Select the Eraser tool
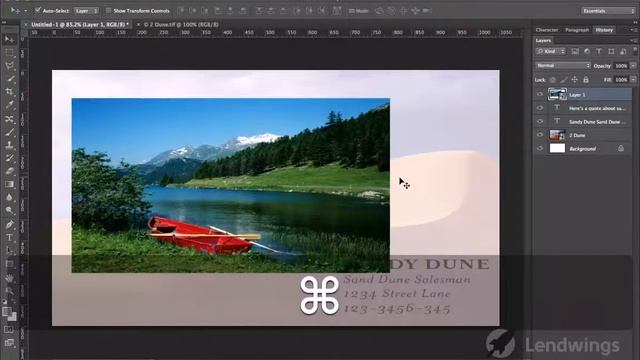This screenshot has height=360, width=640. (x=9, y=171)
